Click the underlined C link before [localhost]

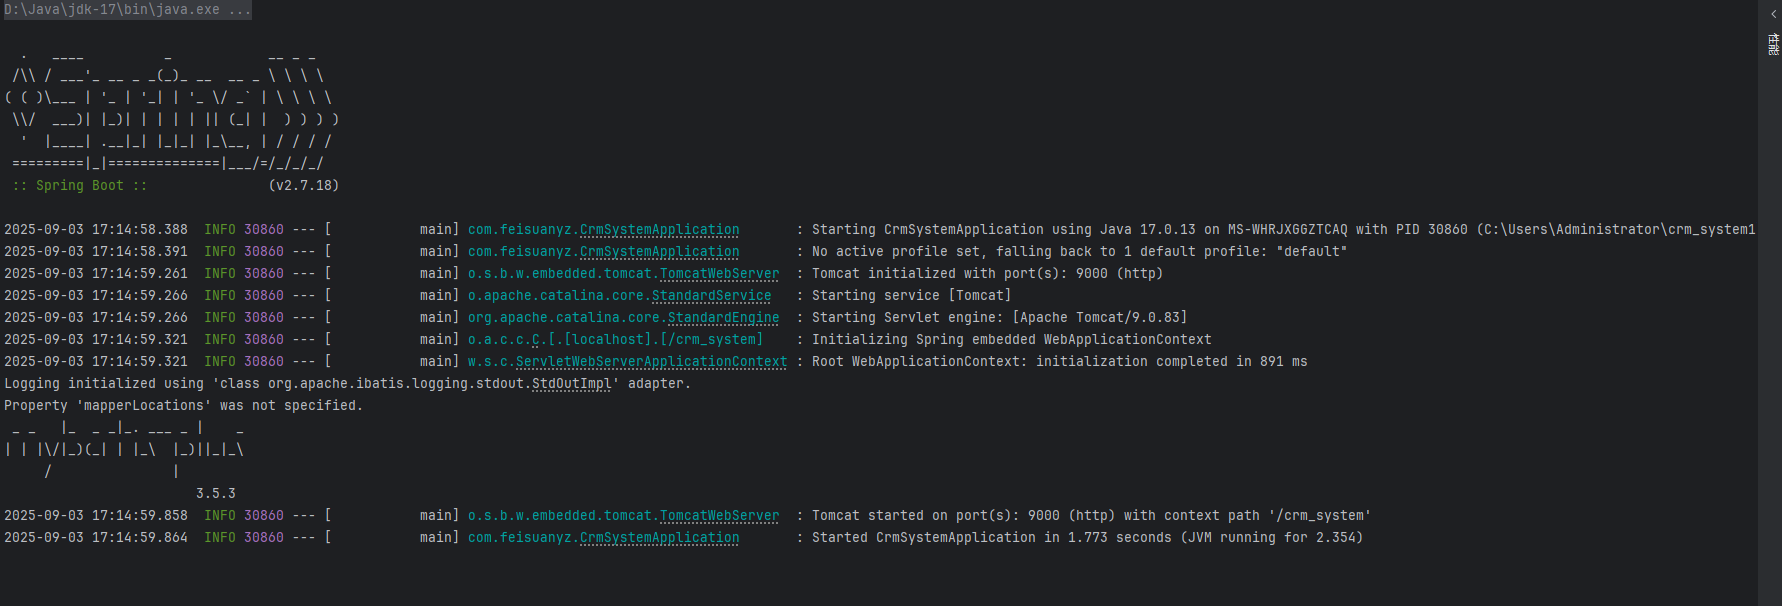click(536, 340)
